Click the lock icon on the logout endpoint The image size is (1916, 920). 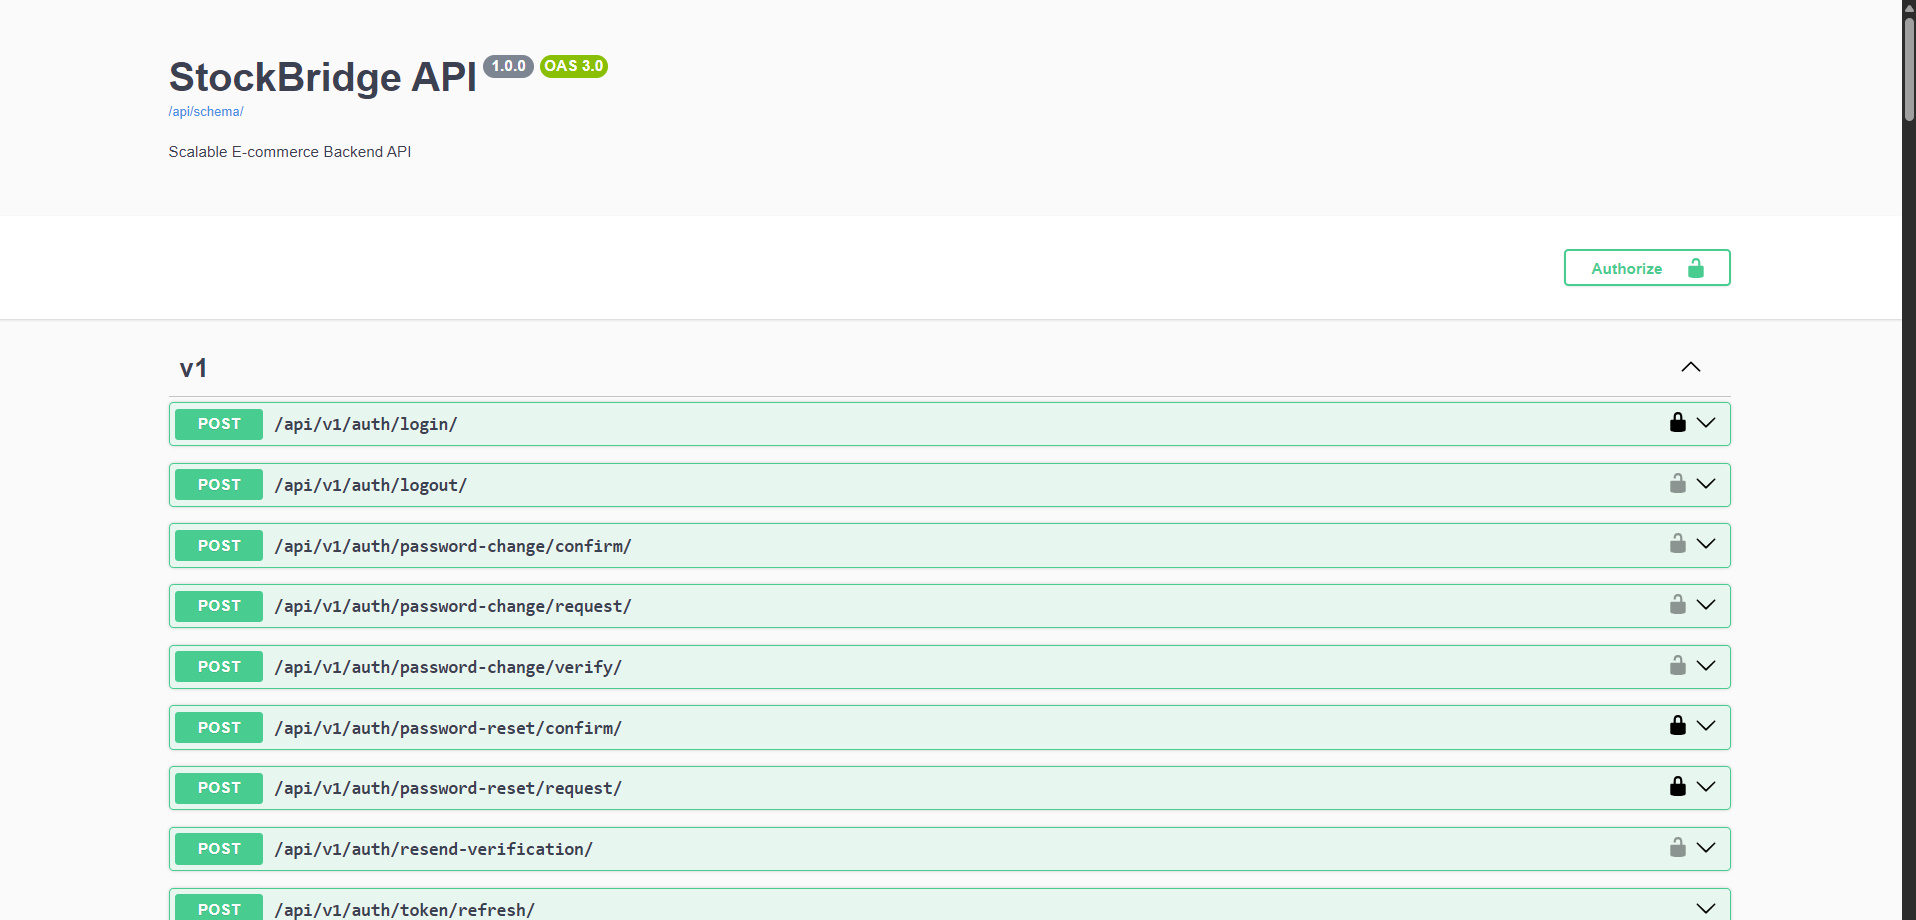[1678, 483]
